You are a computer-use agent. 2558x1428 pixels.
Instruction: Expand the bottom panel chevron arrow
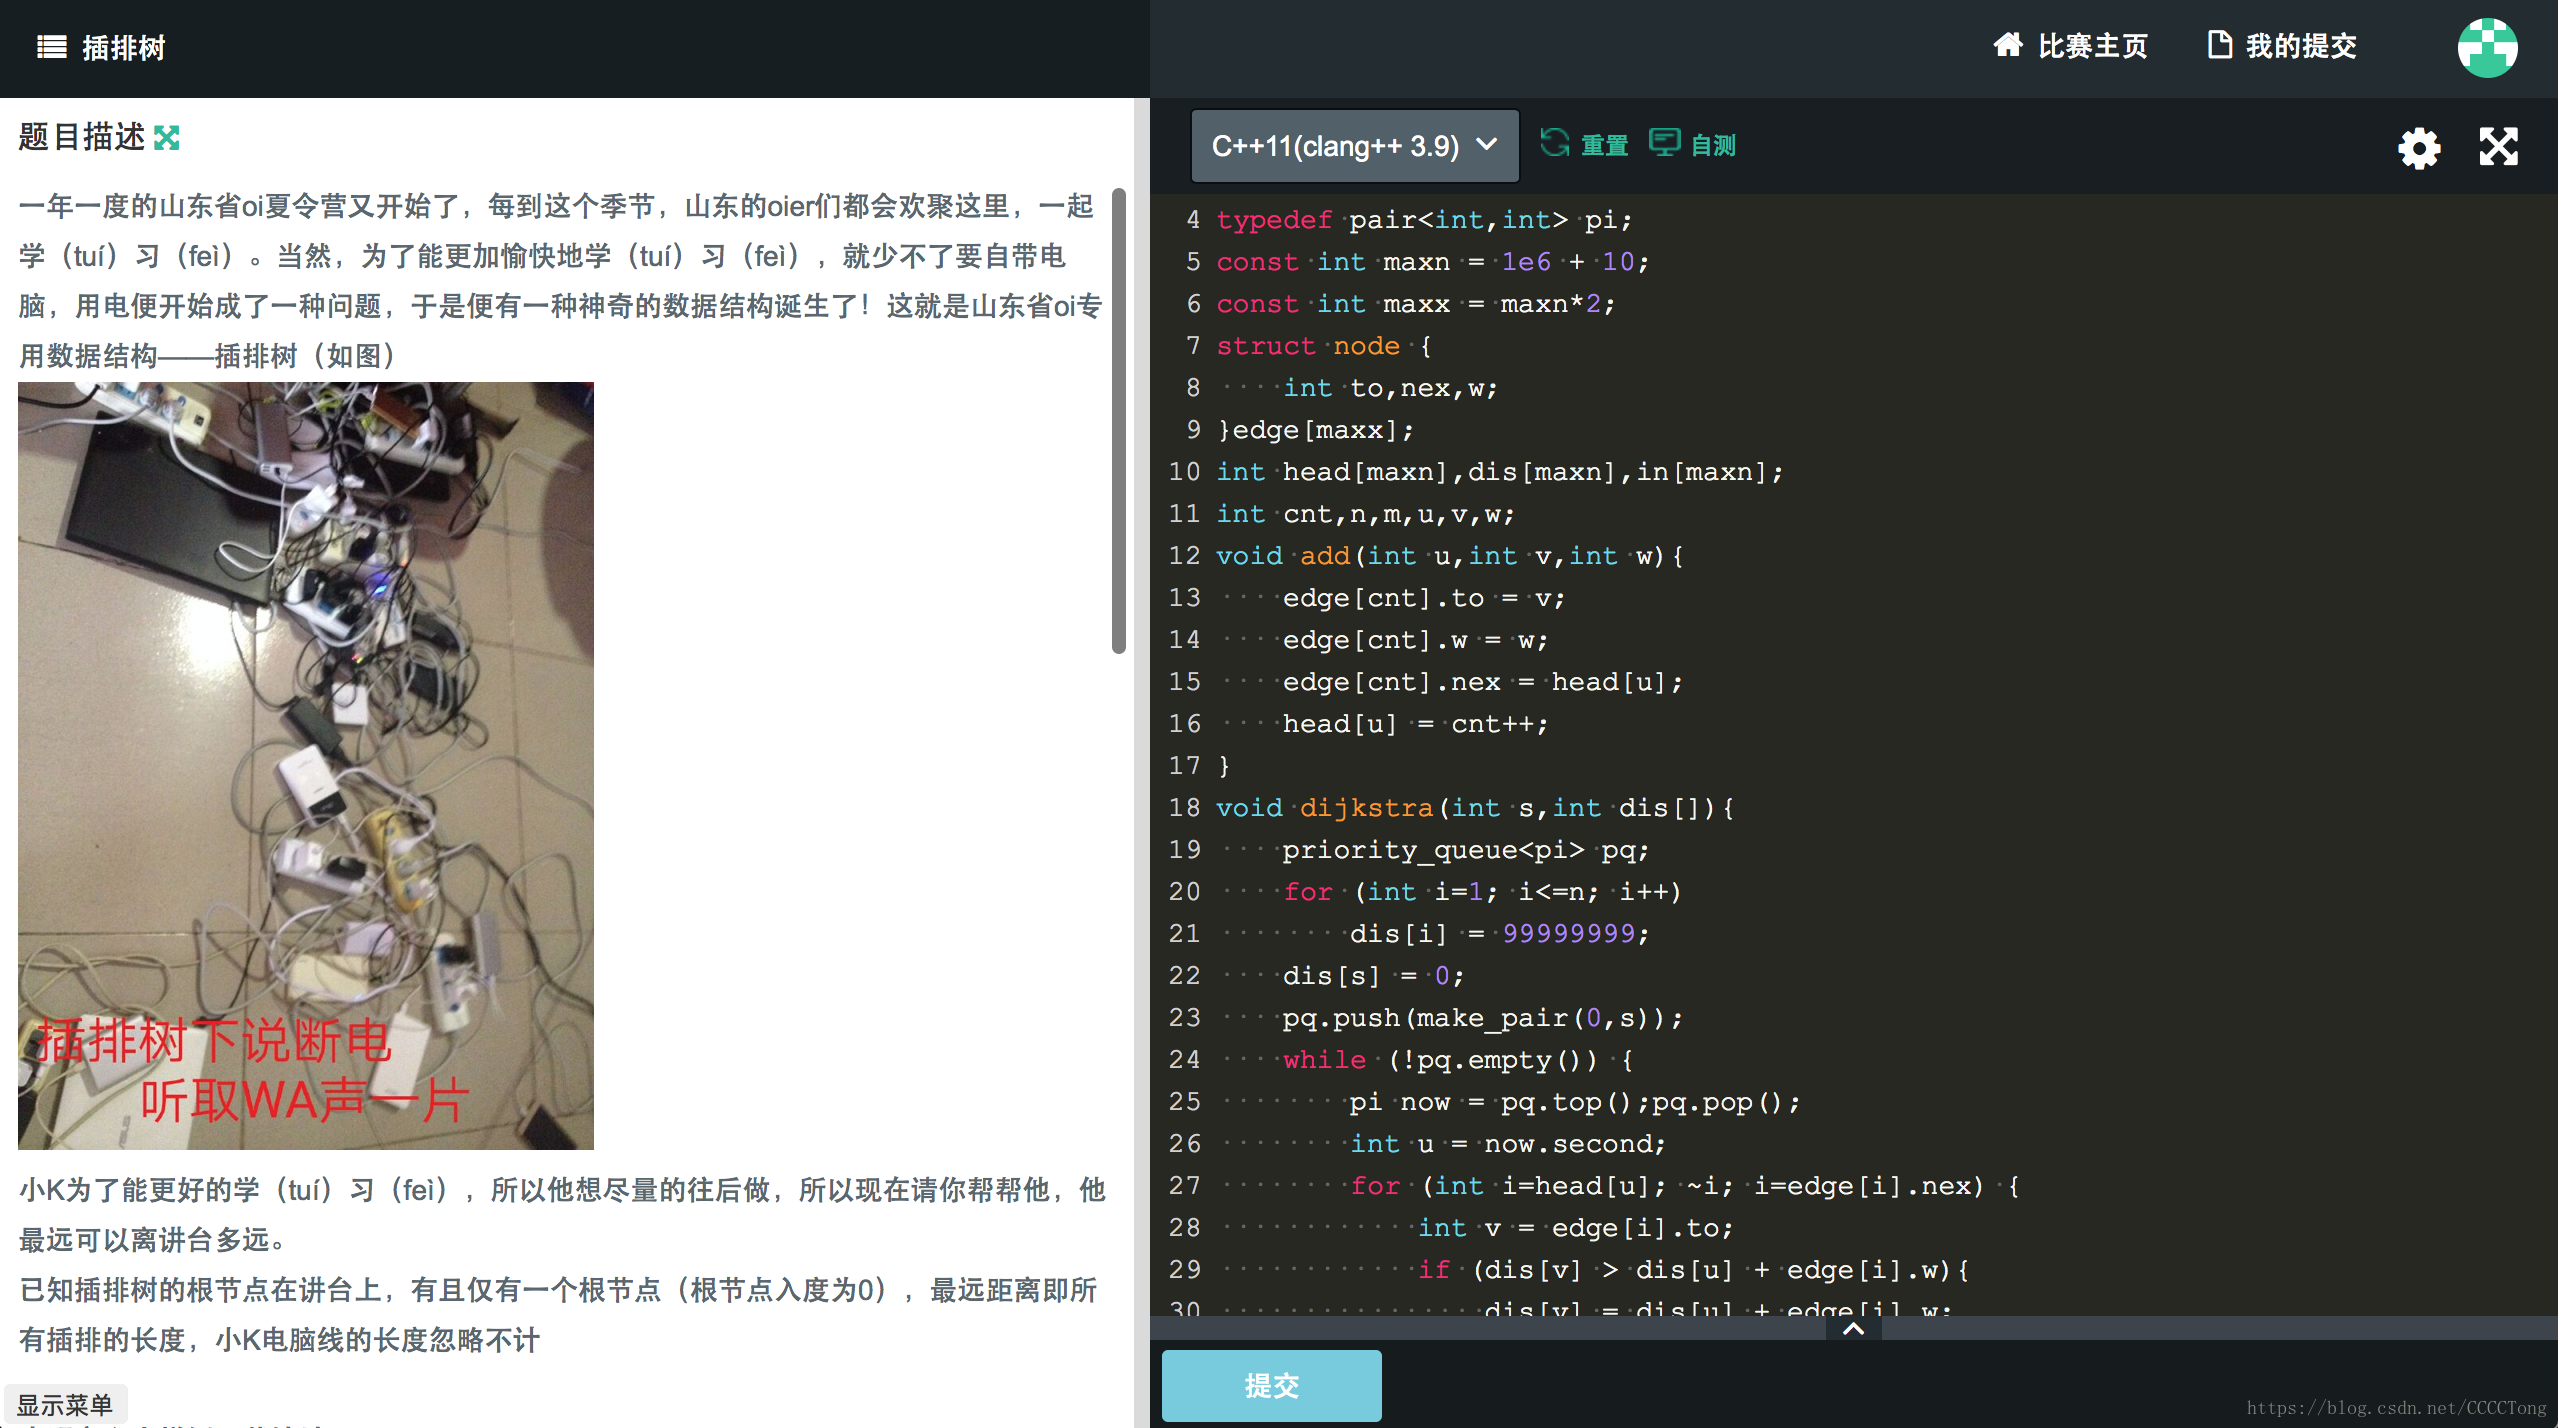(x=1853, y=1329)
